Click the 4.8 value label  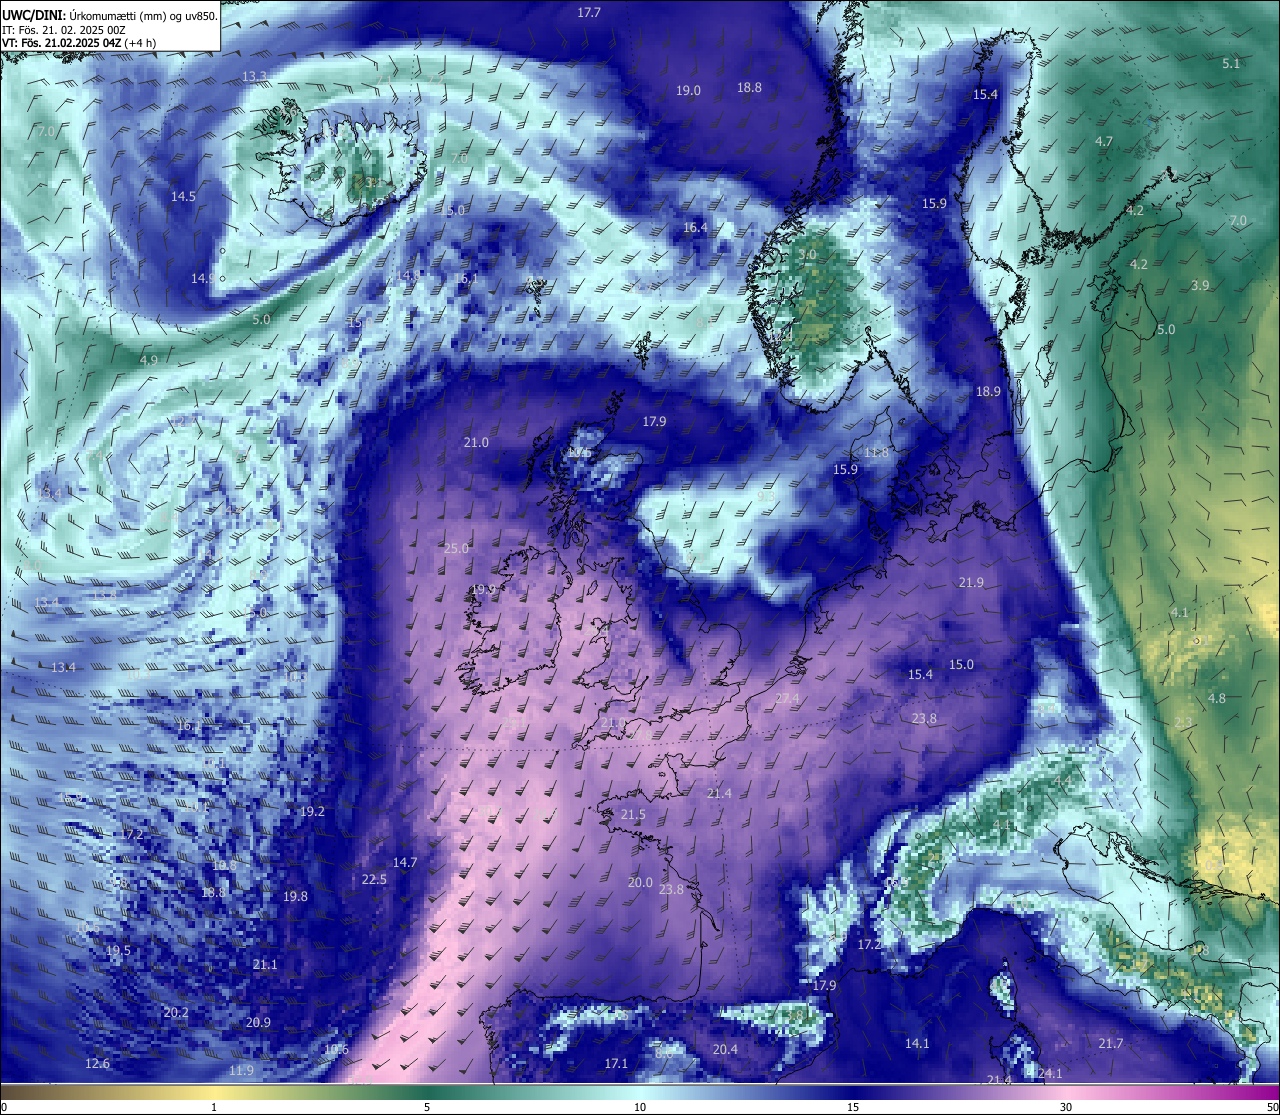click(x=1217, y=699)
